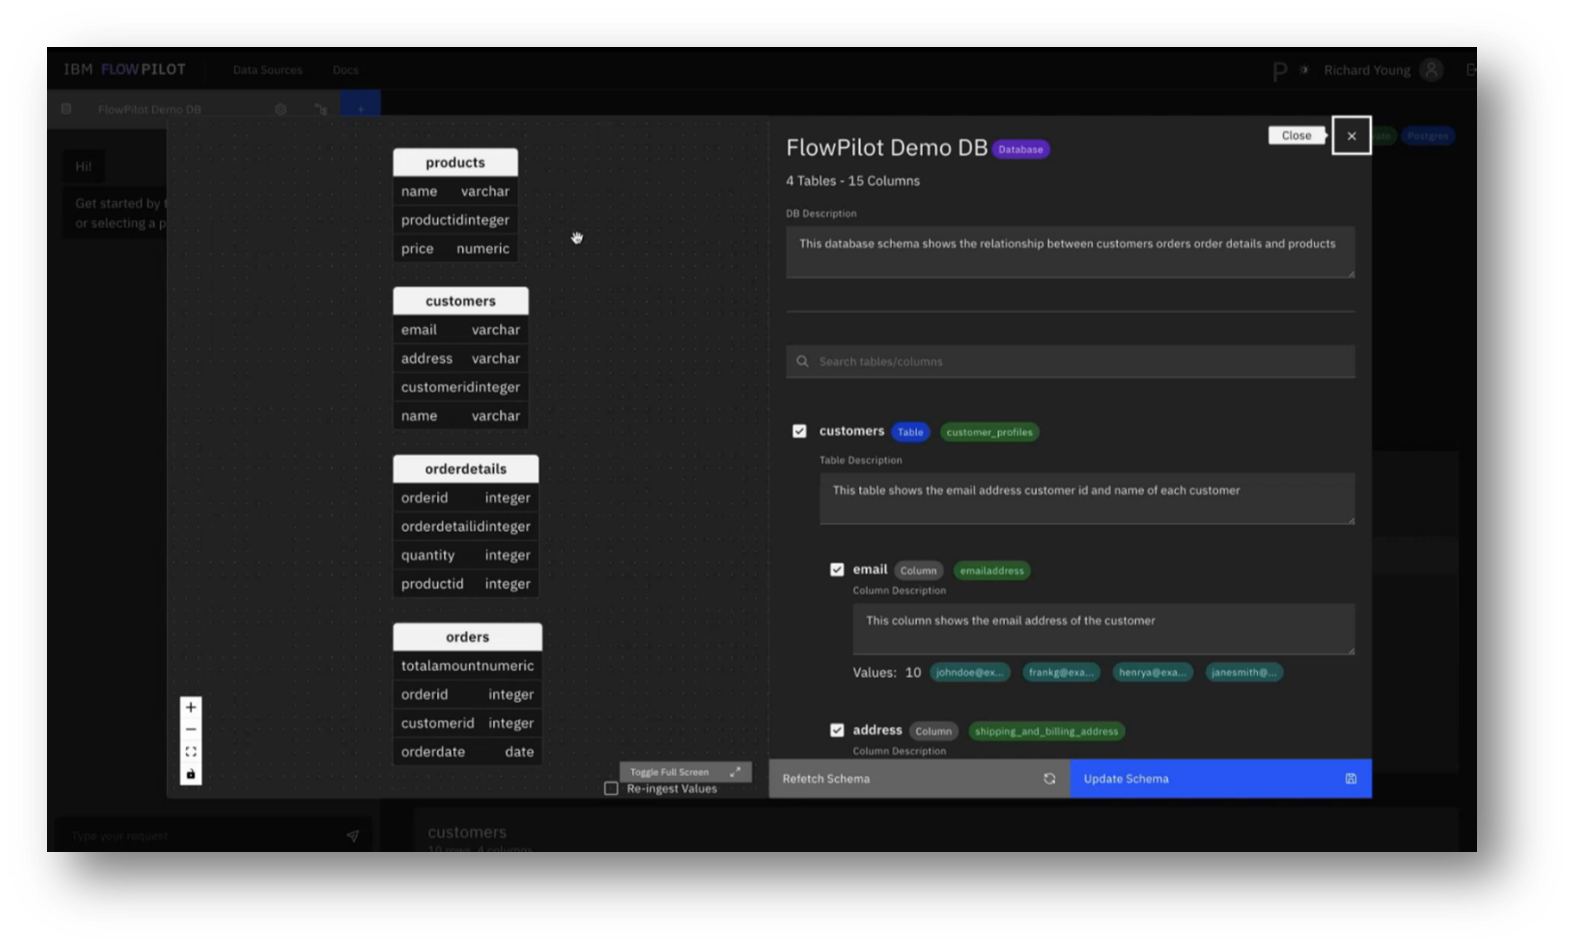Image resolution: width=1572 pixels, height=947 pixels.
Task: Click the orderdate date row in orders
Action: (x=467, y=752)
